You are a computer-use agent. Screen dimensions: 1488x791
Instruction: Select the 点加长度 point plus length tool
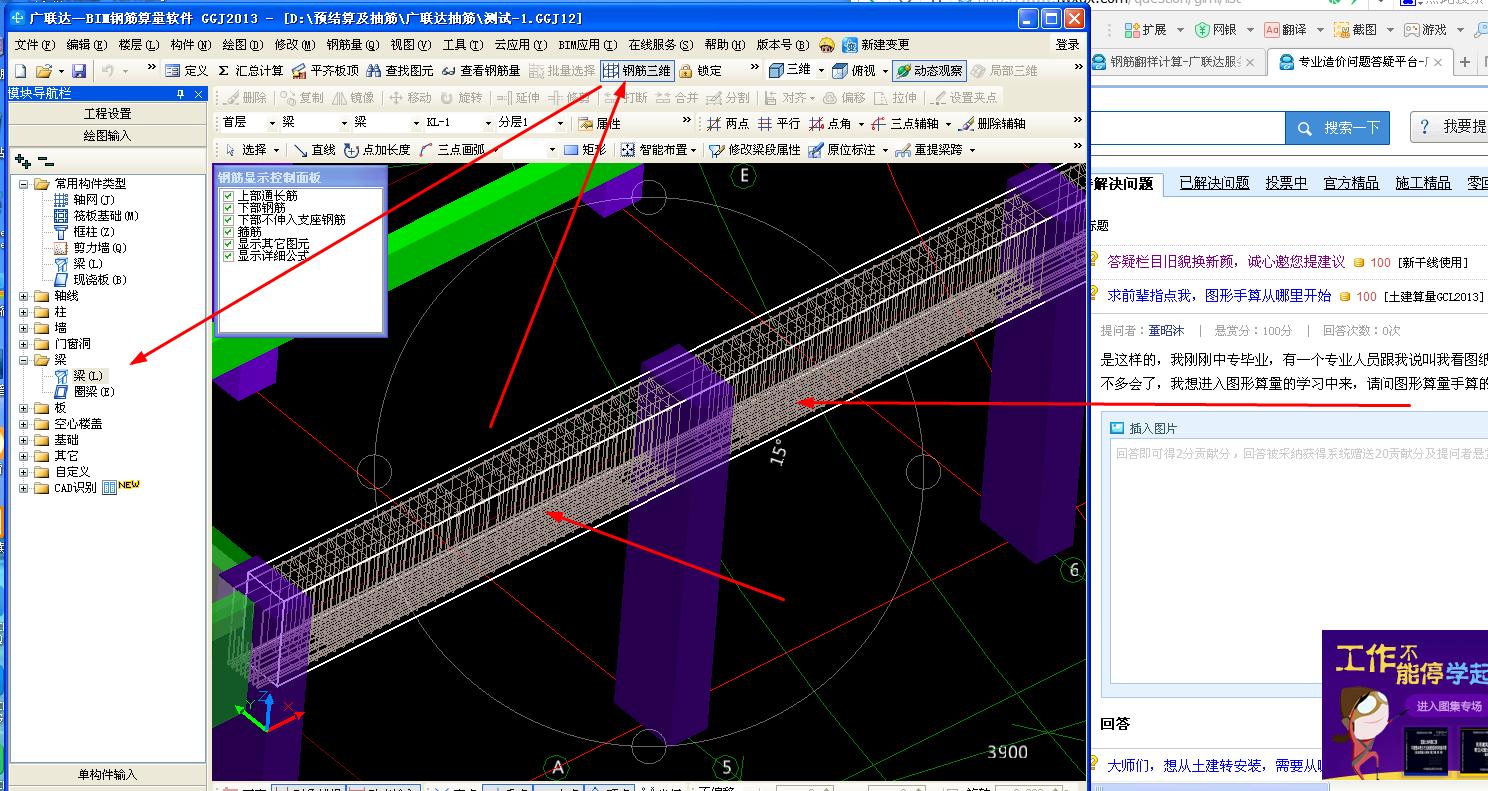pos(377,150)
